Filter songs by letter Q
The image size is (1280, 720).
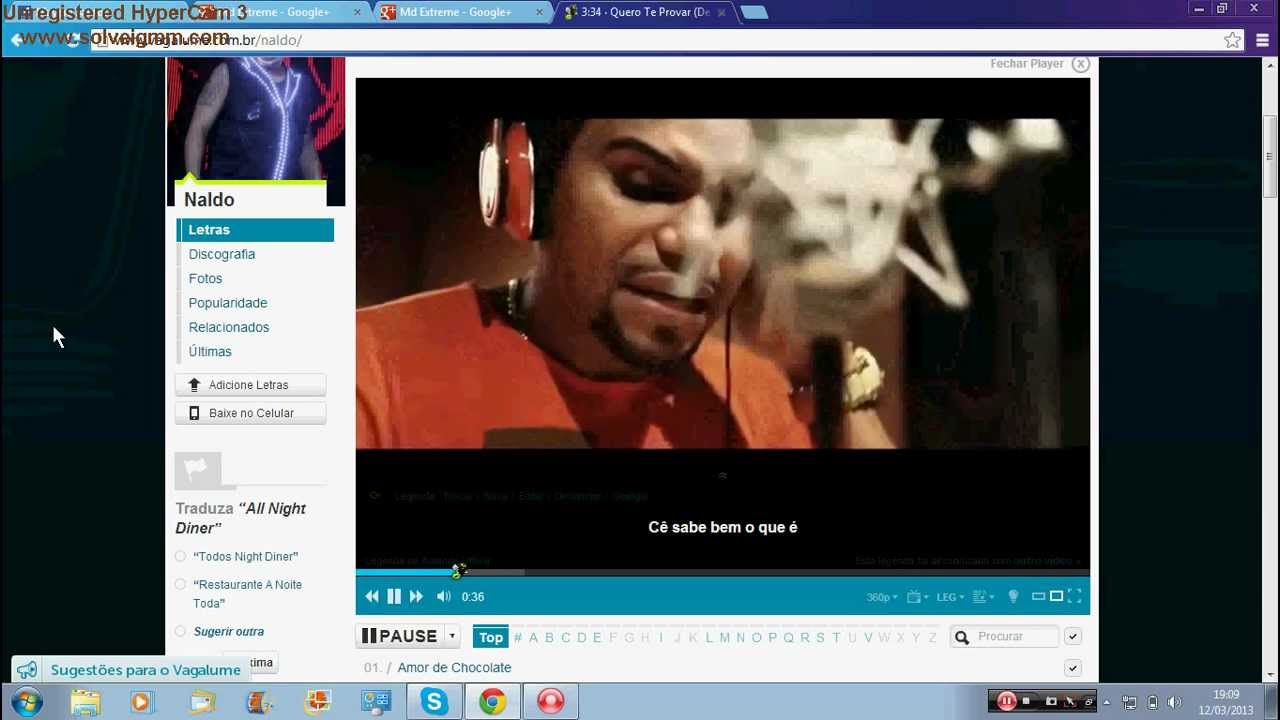(788, 638)
